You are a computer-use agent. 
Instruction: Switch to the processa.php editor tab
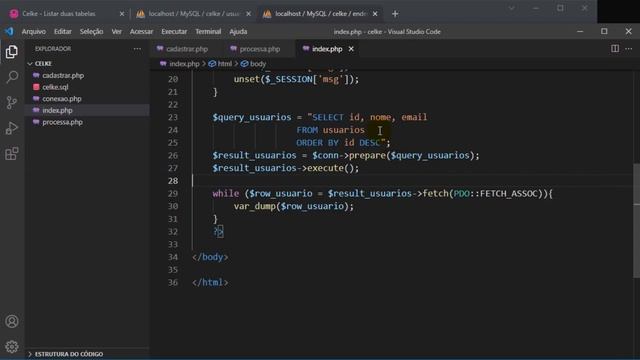pyautogui.click(x=260, y=49)
